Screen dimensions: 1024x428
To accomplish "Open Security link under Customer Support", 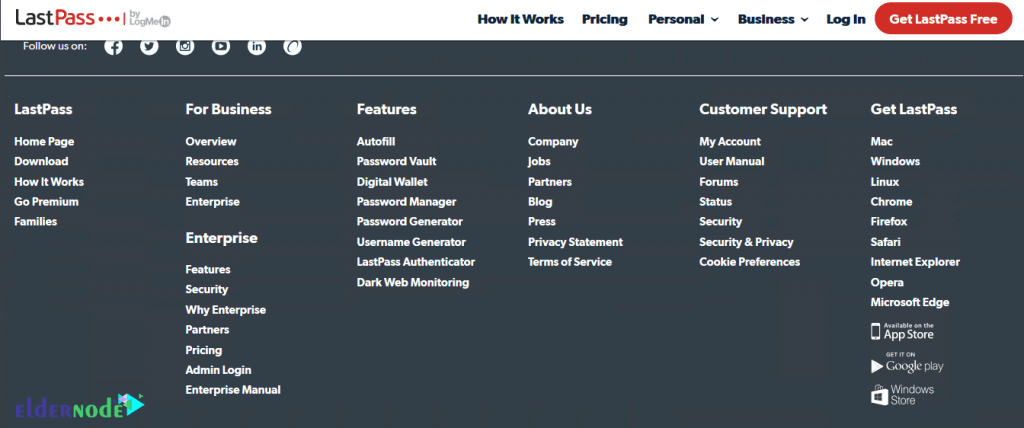I will pos(720,222).
